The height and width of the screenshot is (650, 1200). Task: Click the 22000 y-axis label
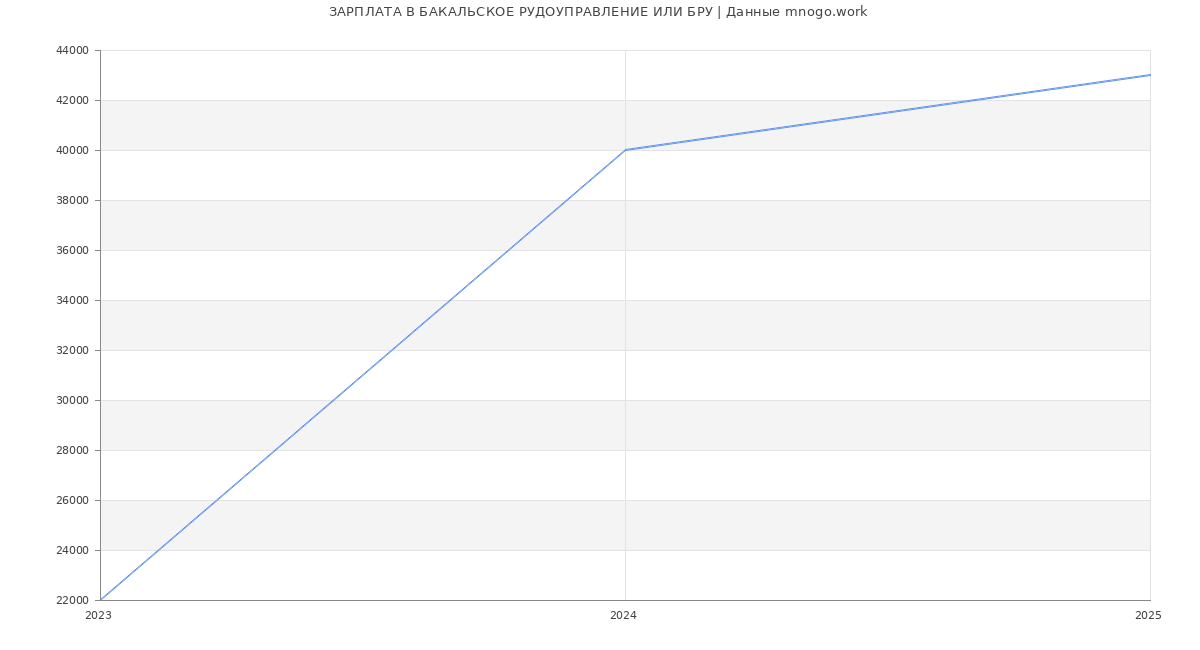(x=72, y=601)
